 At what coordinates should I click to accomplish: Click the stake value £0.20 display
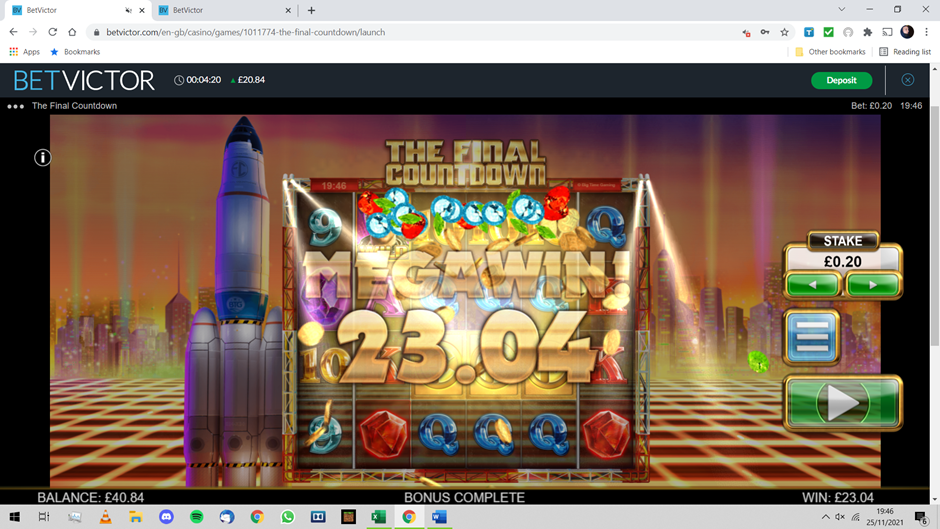(842, 262)
